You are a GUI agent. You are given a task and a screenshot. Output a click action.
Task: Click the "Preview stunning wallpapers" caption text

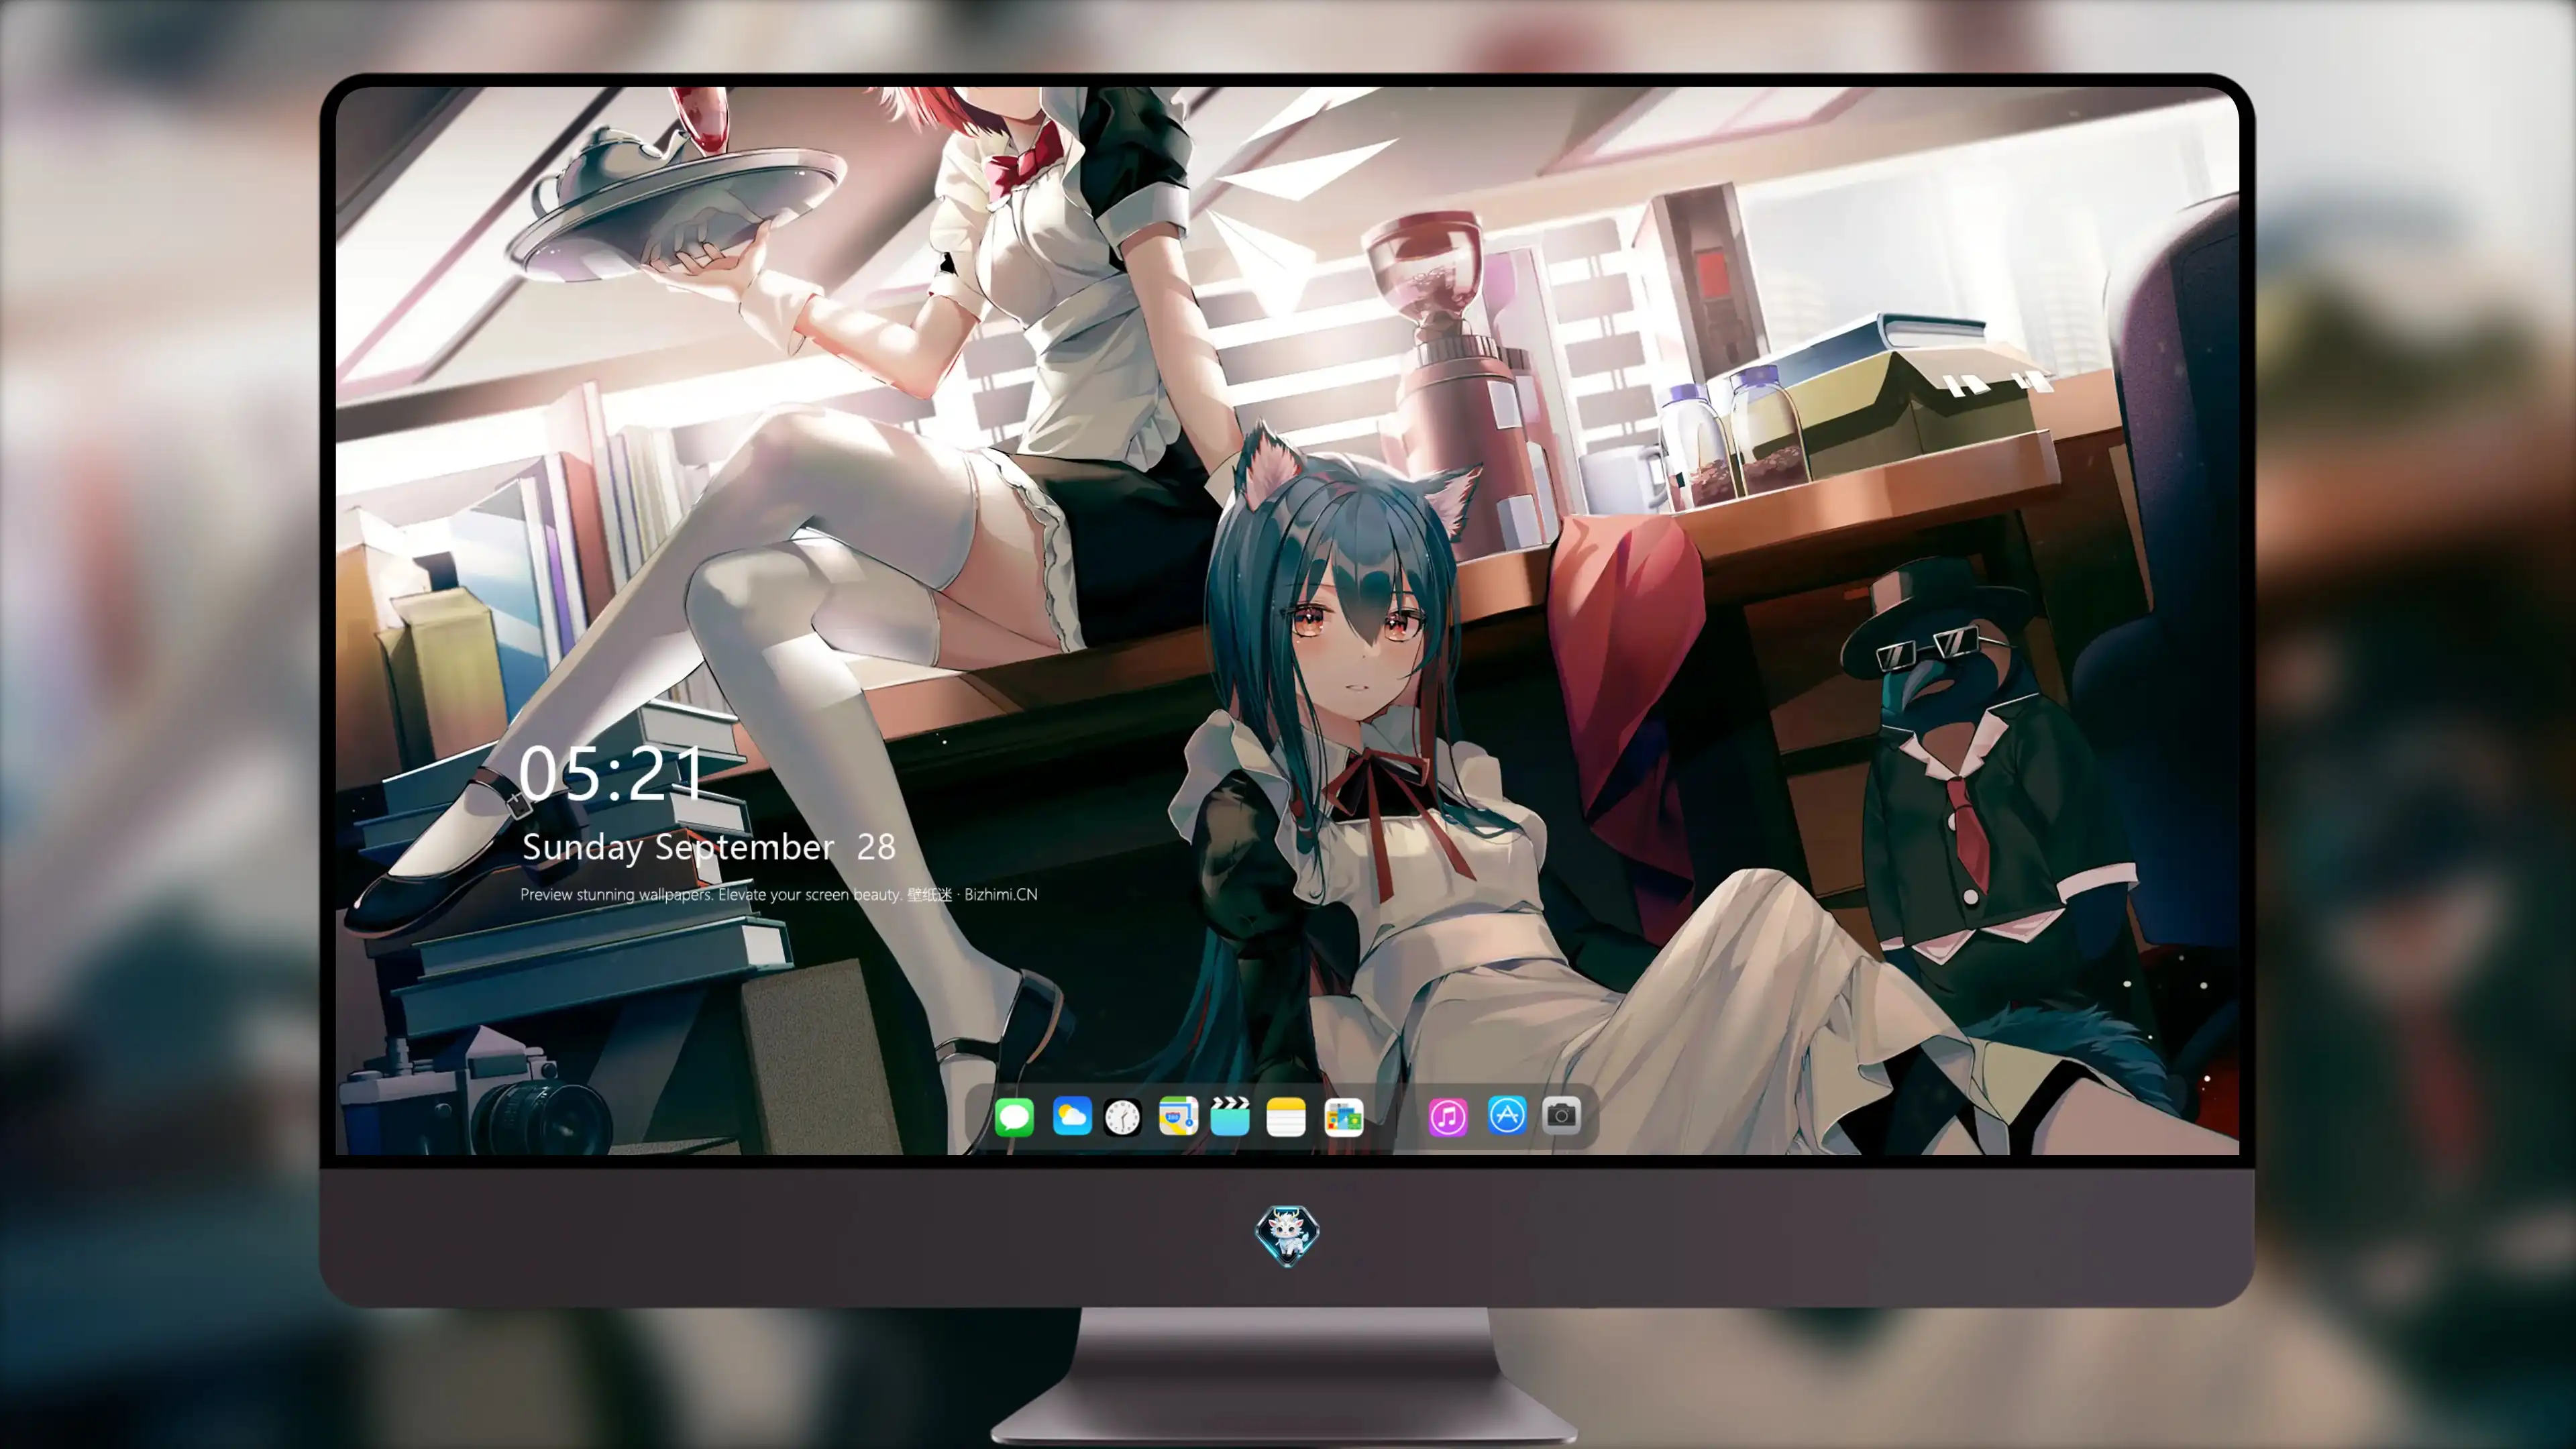[x=617, y=895]
